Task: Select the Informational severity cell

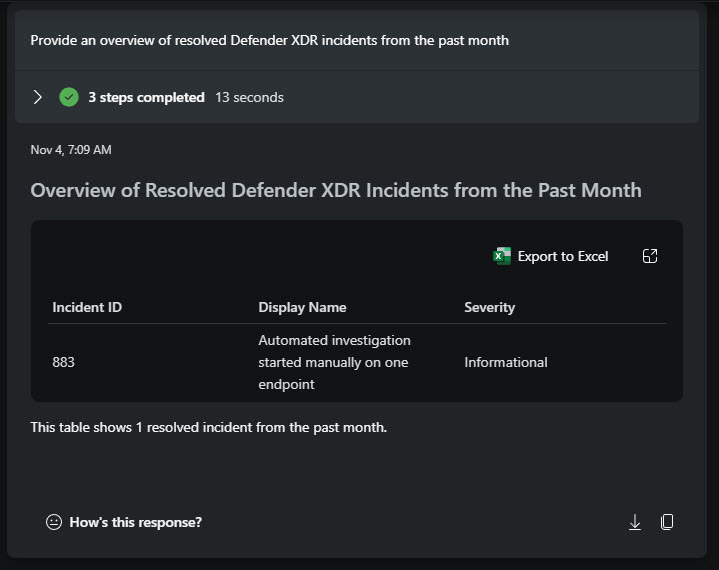Action: (x=506, y=362)
